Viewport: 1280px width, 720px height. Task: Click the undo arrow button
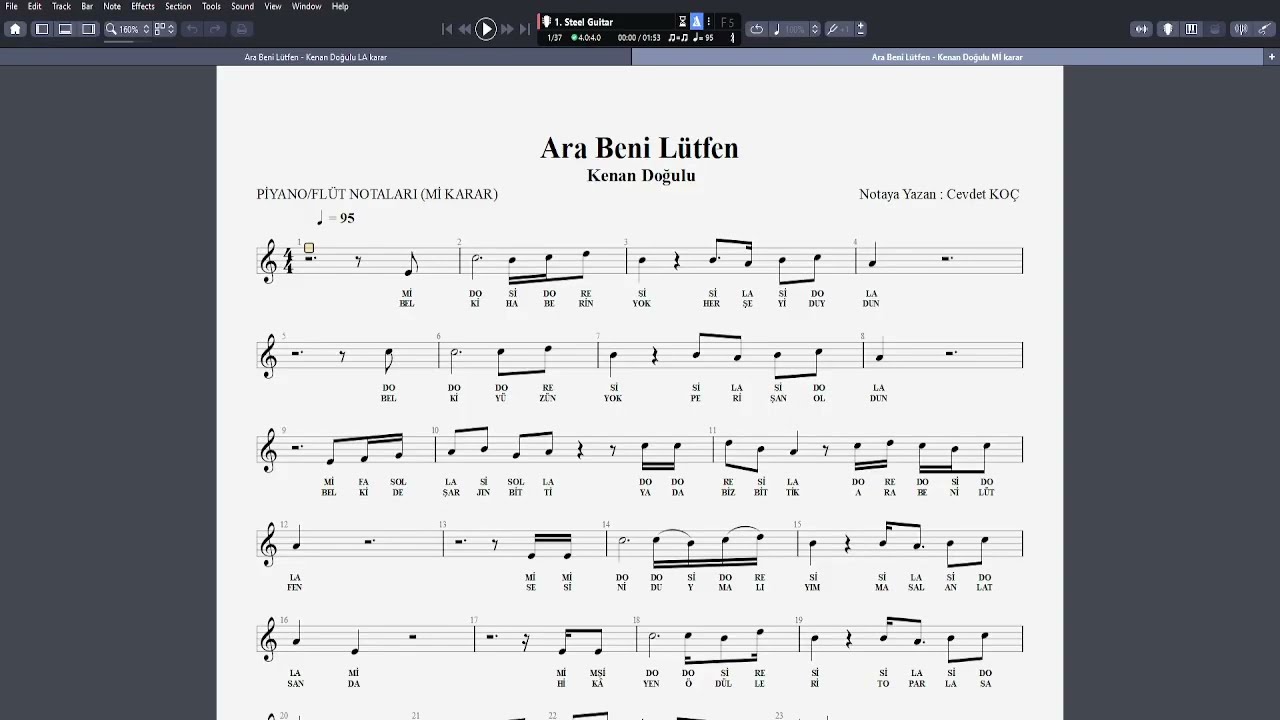click(x=192, y=29)
